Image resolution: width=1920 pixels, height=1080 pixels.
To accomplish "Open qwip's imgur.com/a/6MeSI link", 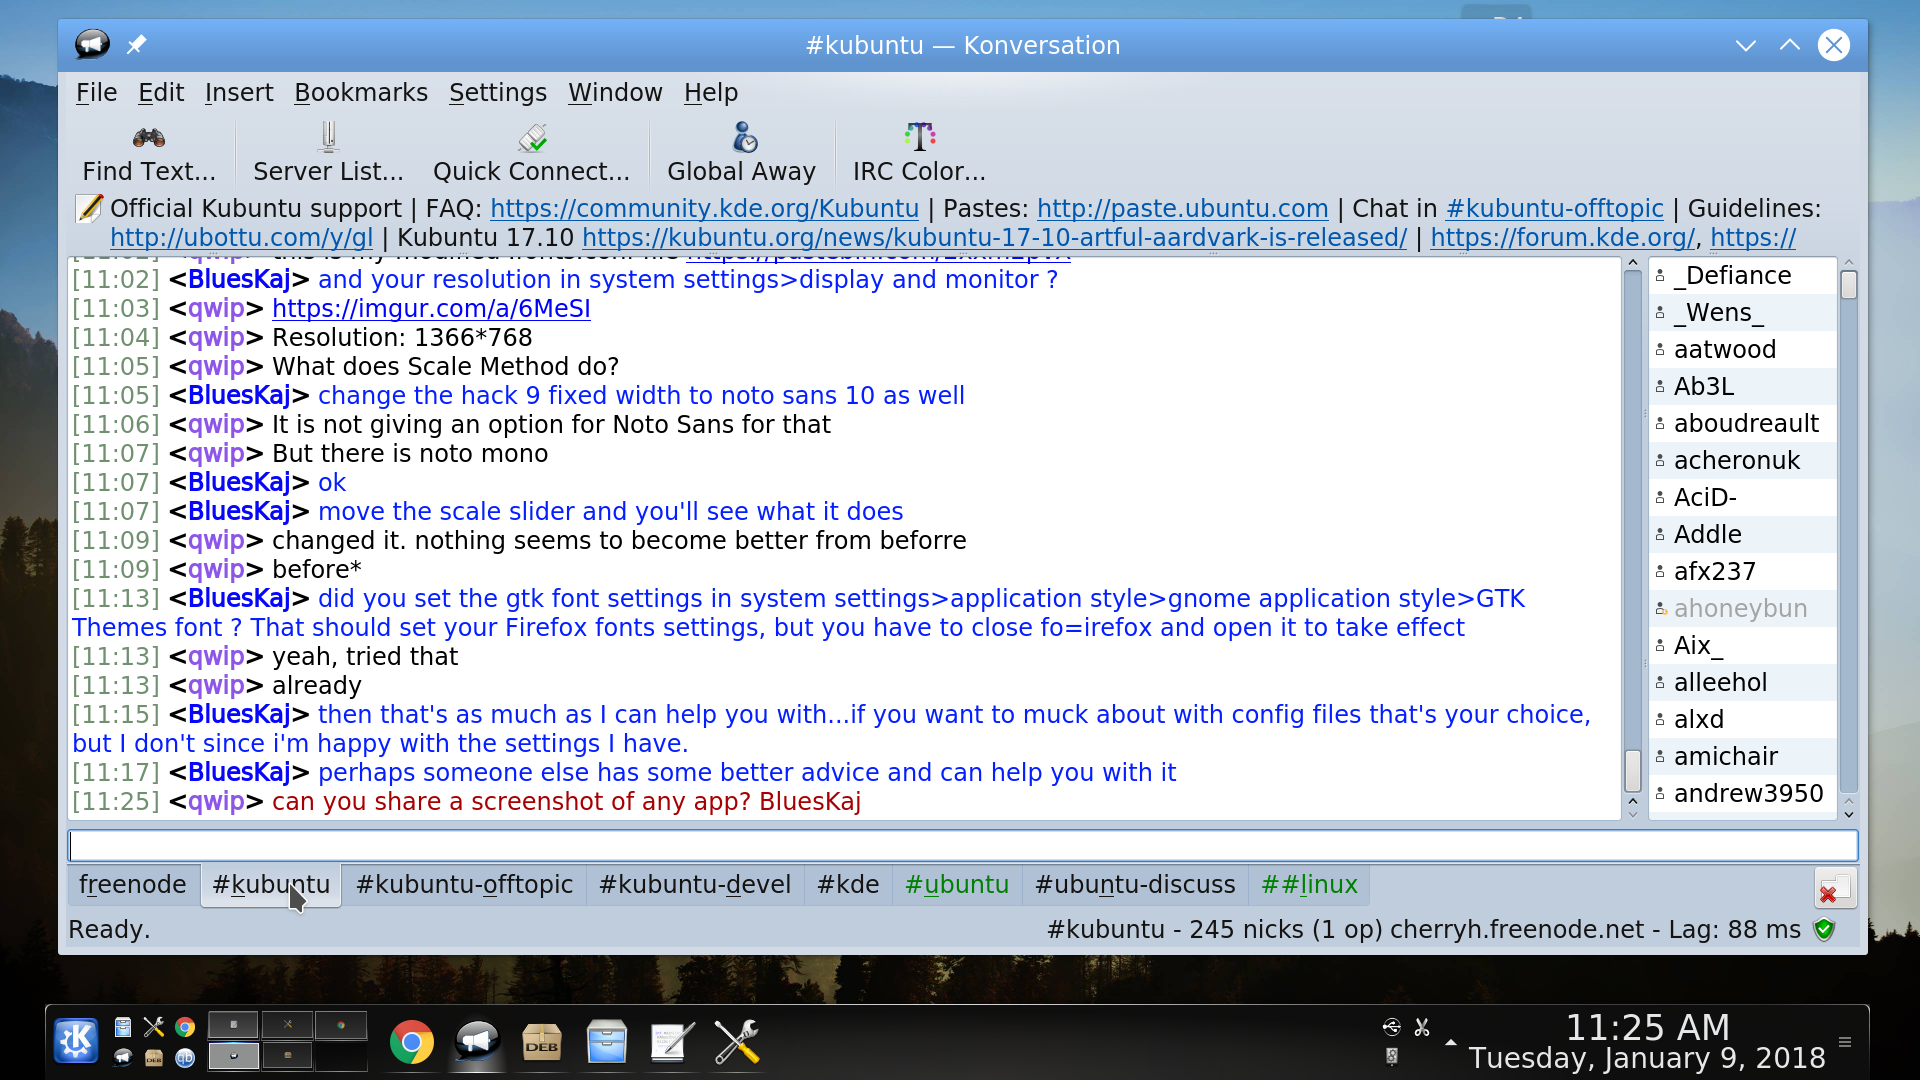I will [431, 308].
